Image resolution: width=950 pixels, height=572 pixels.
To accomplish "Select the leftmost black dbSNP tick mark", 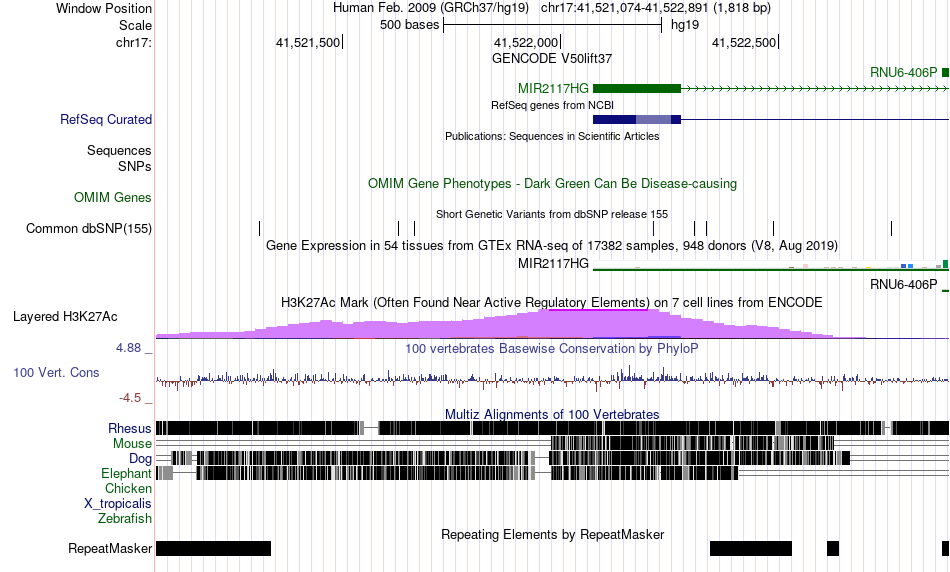I will (259, 228).
